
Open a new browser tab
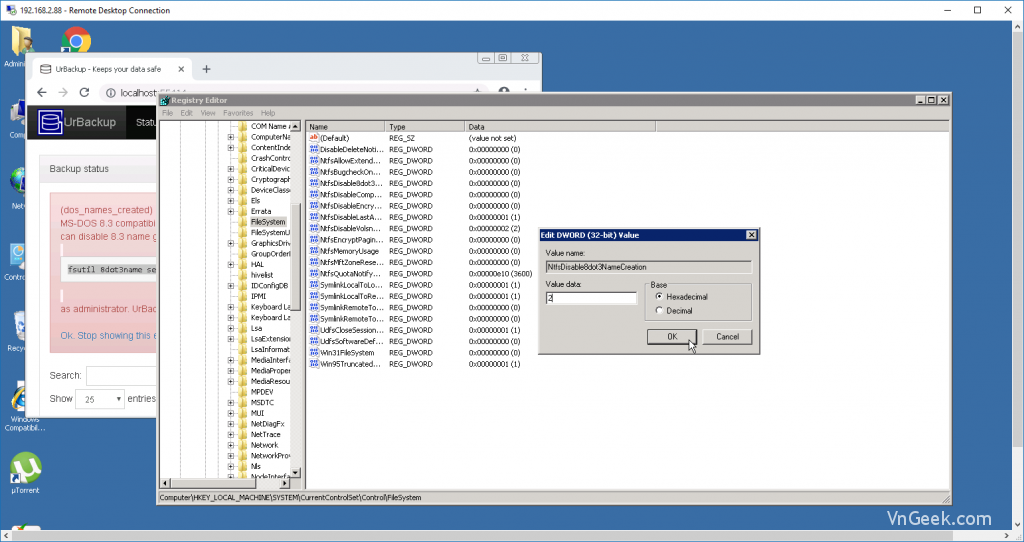coord(206,69)
